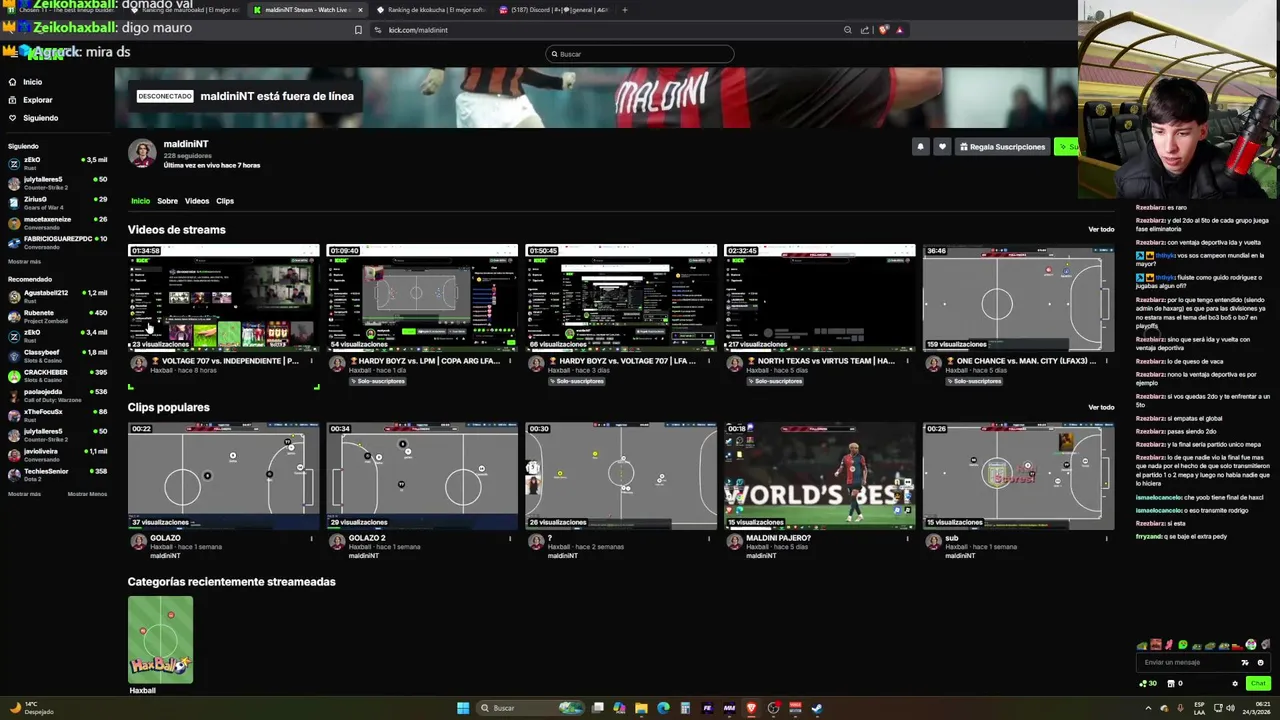Open Rubenete in Recomendado list
The width and height of the screenshot is (1280, 720).
(x=57, y=316)
